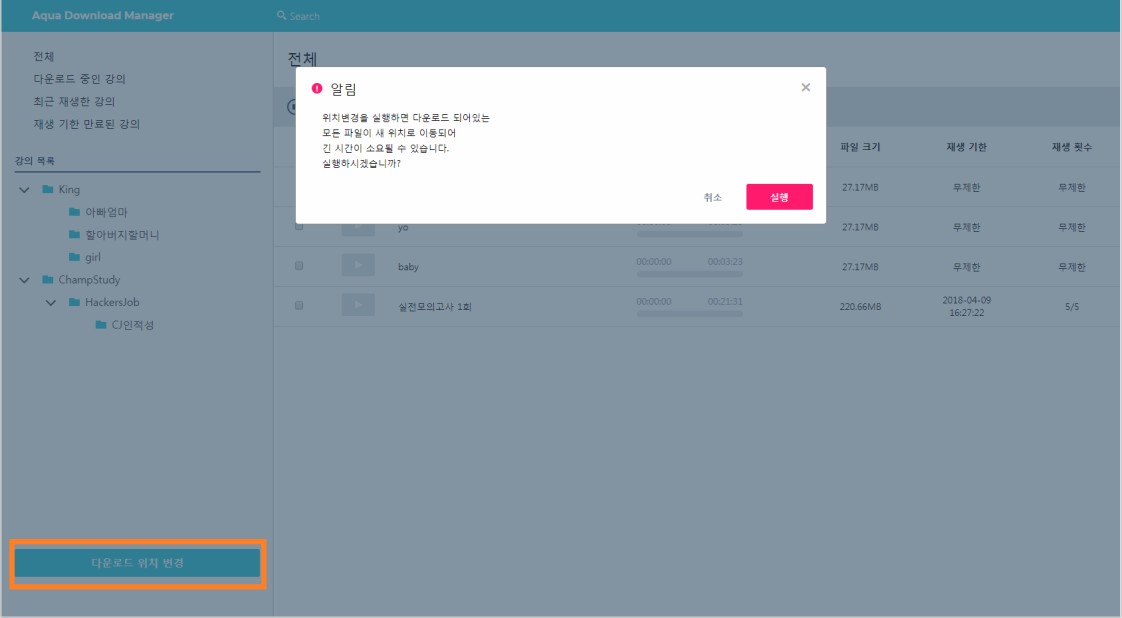
Task: Collapse the ChampStudy folder chevron
Action: [24, 280]
